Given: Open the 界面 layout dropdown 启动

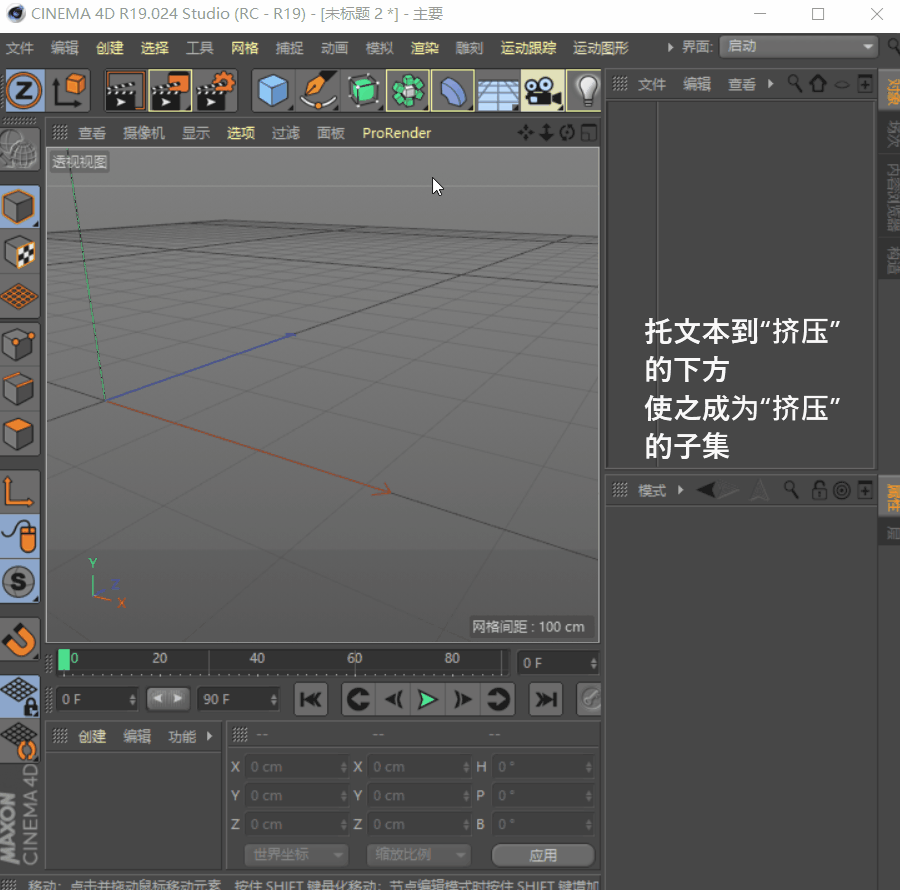Looking at the screenshot, I should (798, 46).
